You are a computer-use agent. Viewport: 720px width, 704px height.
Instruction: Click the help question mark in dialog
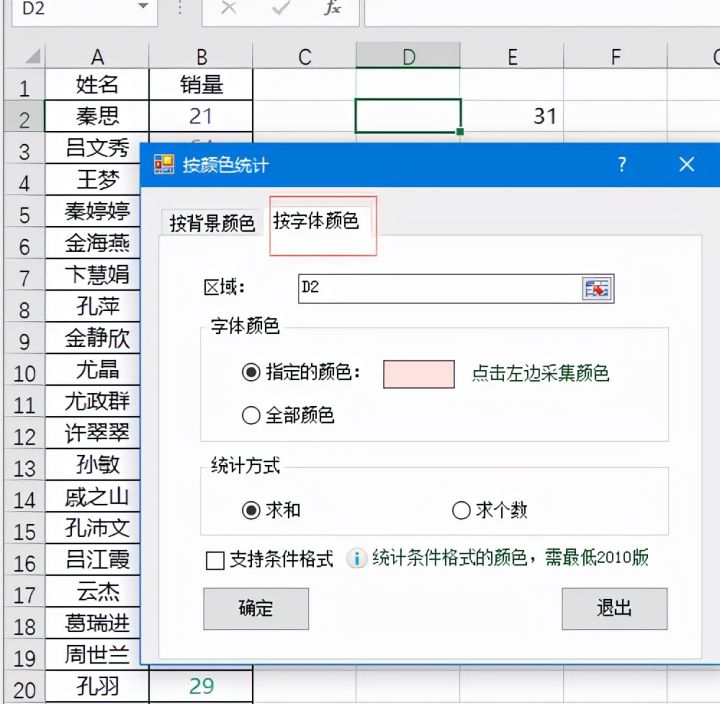(x=622, y=164)
